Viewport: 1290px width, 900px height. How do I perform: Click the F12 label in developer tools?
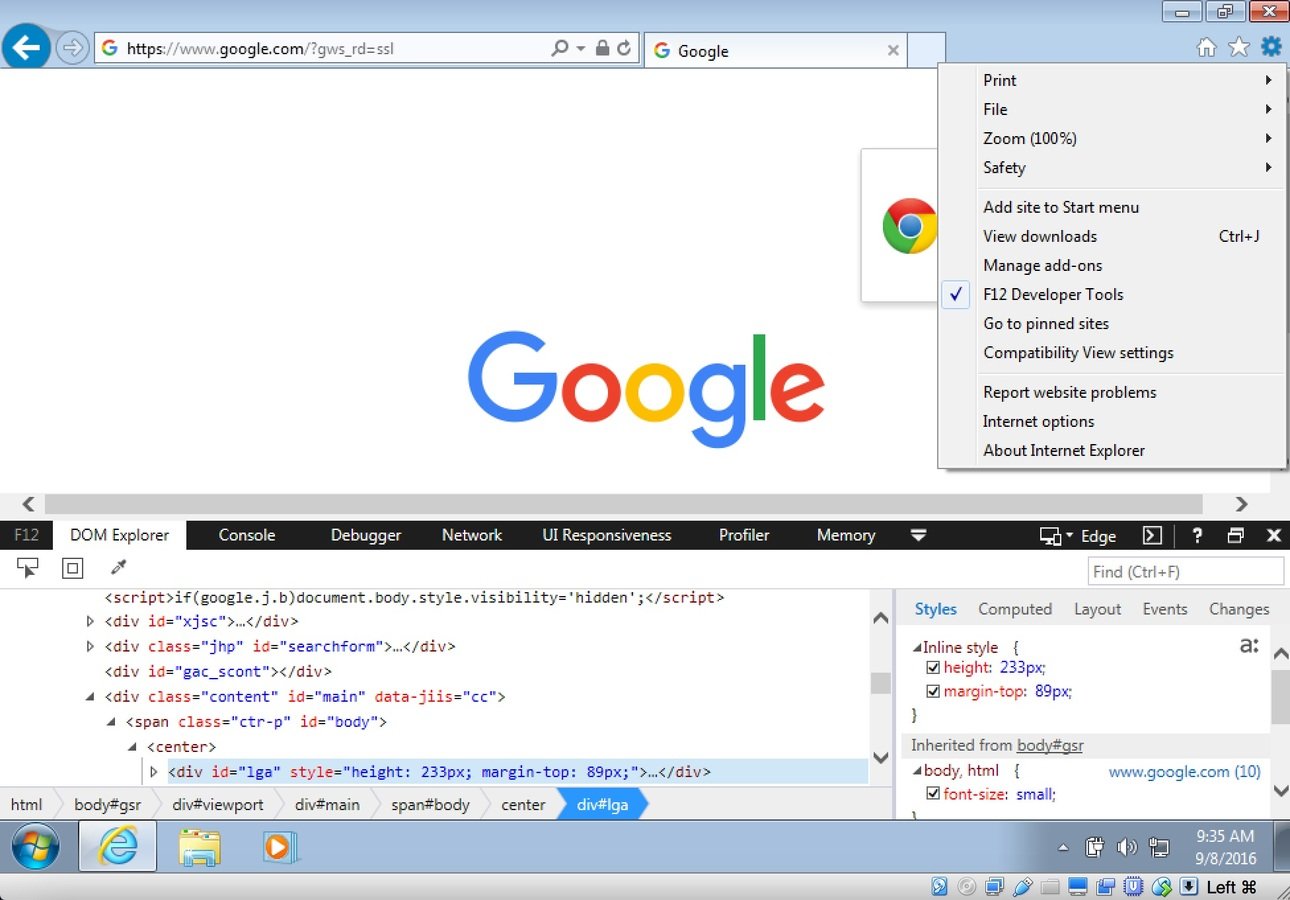pyautogui.click(x=27, y=535)
